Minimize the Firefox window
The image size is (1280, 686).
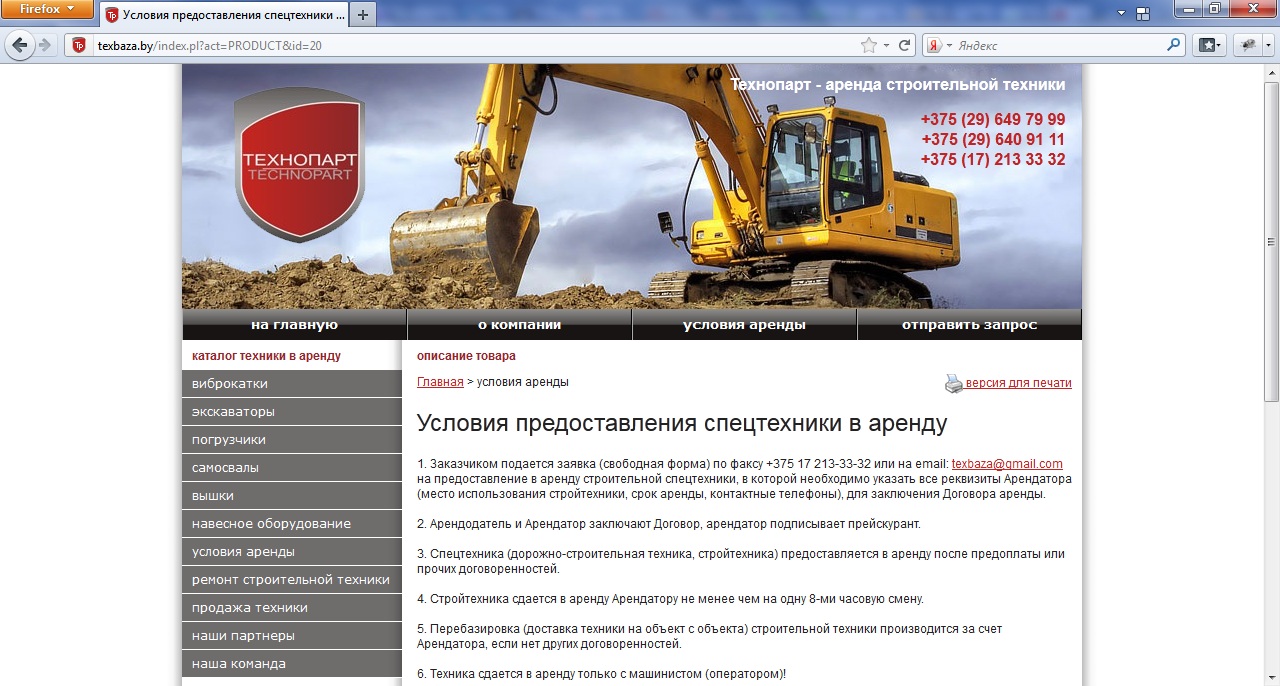[1187, 9]
